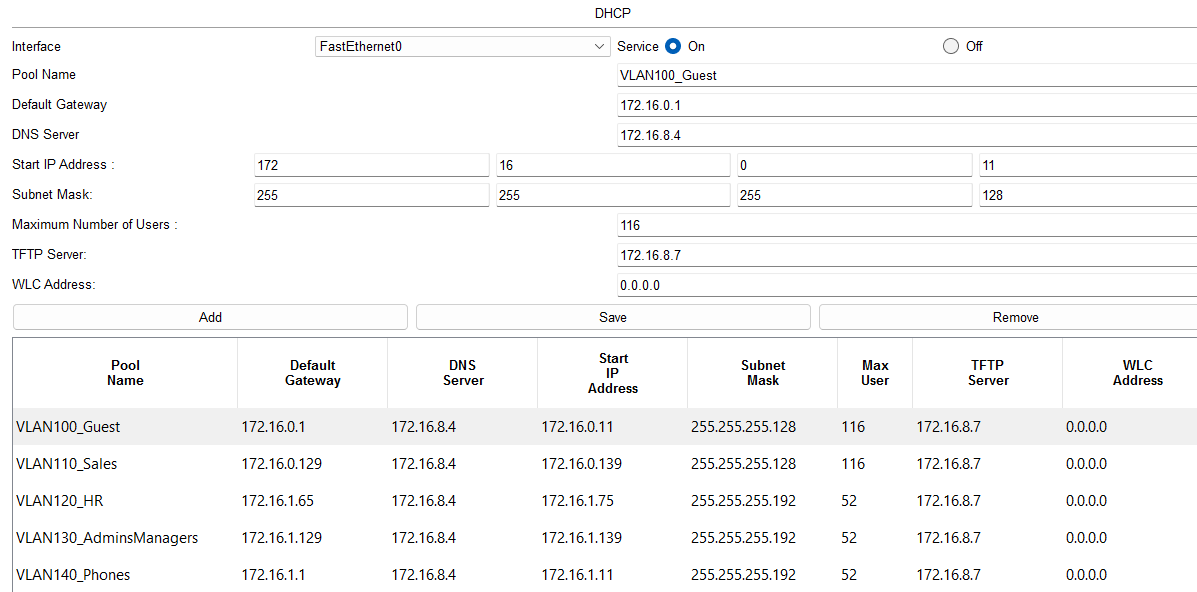
Task: Turn the DHCP service Off
Action: pyautogui.click(x=950, y=46)
